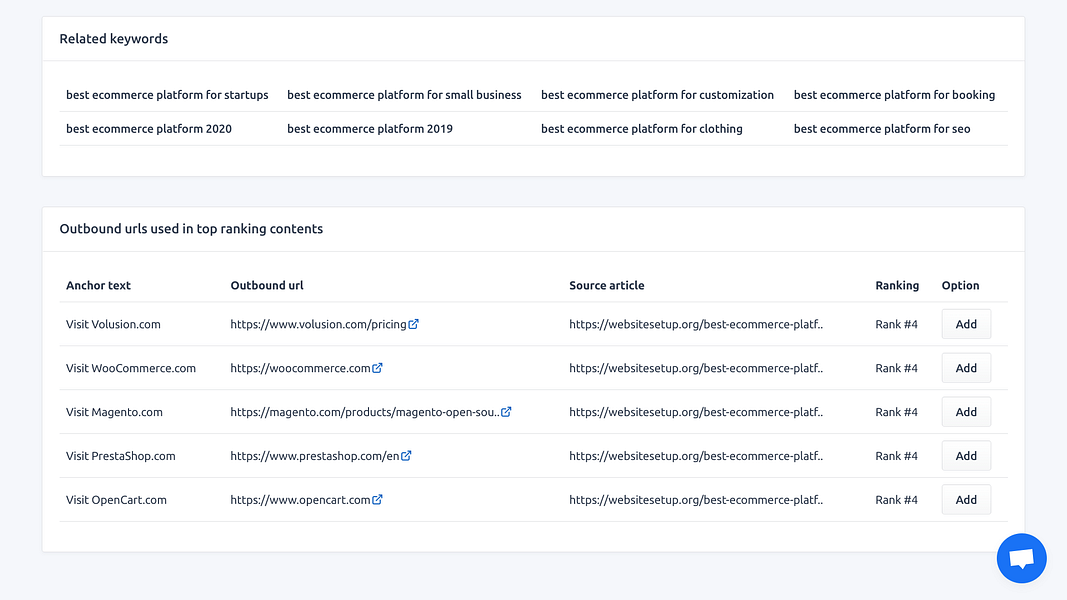1067x600 pixels.
Task: Click 'Rank #4' in the OpenCart row
Action: [896, 499]
